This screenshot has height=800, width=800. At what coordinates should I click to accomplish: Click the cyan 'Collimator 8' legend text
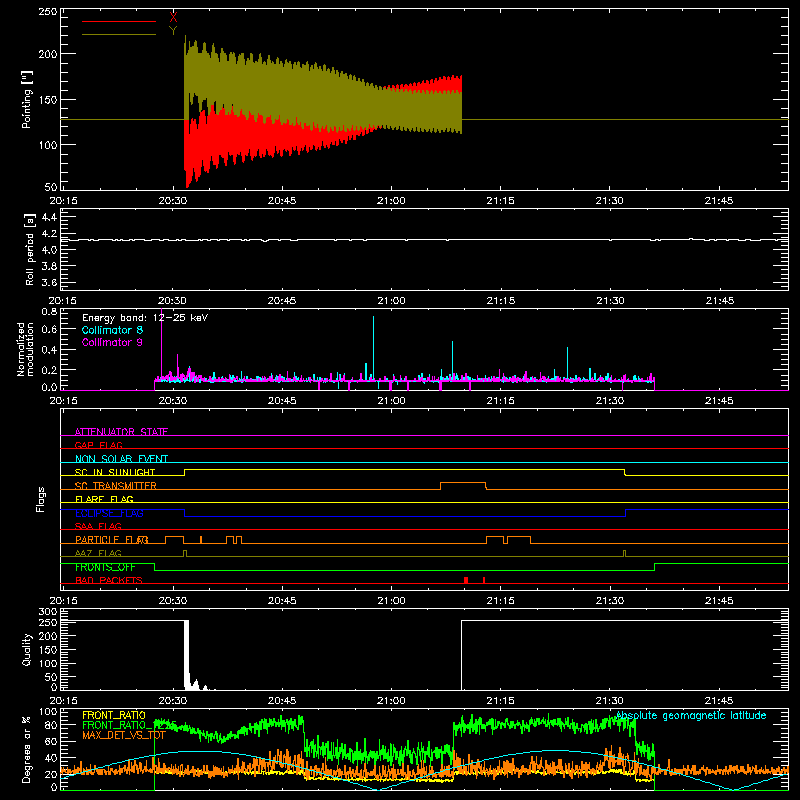click(112, 330)
